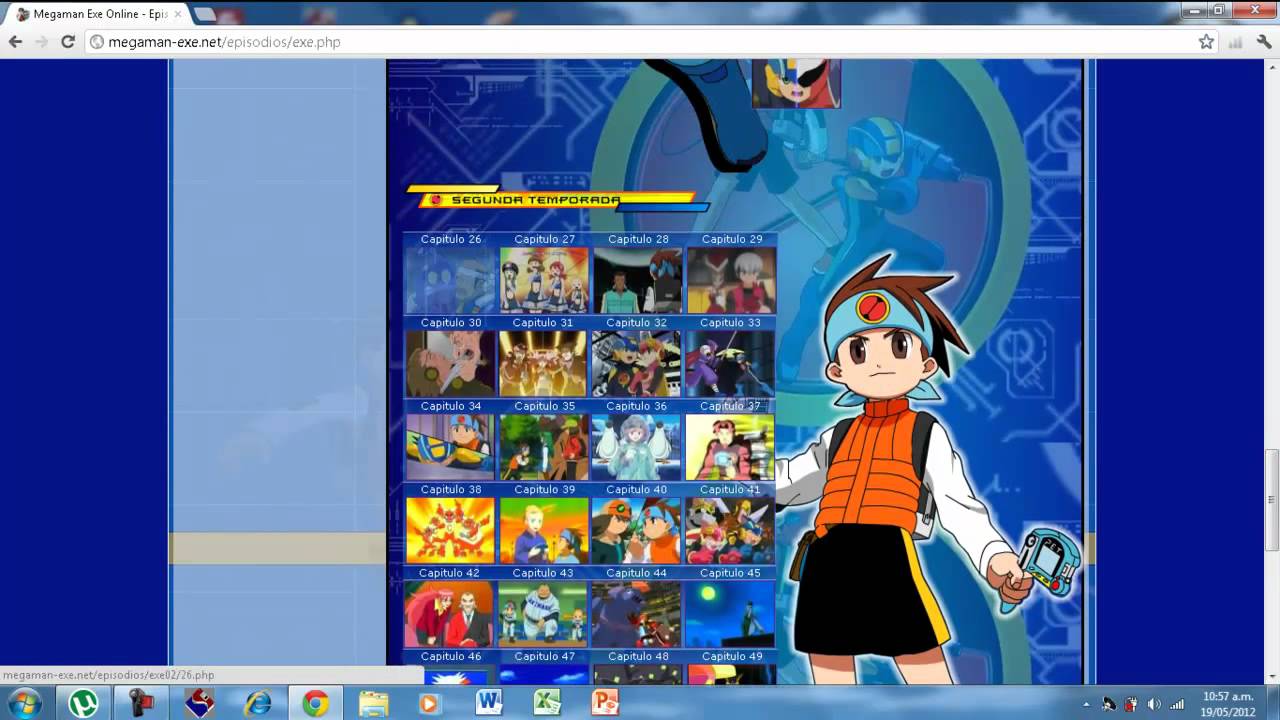Open Capitulo 42 episode thumbnail

450,614
